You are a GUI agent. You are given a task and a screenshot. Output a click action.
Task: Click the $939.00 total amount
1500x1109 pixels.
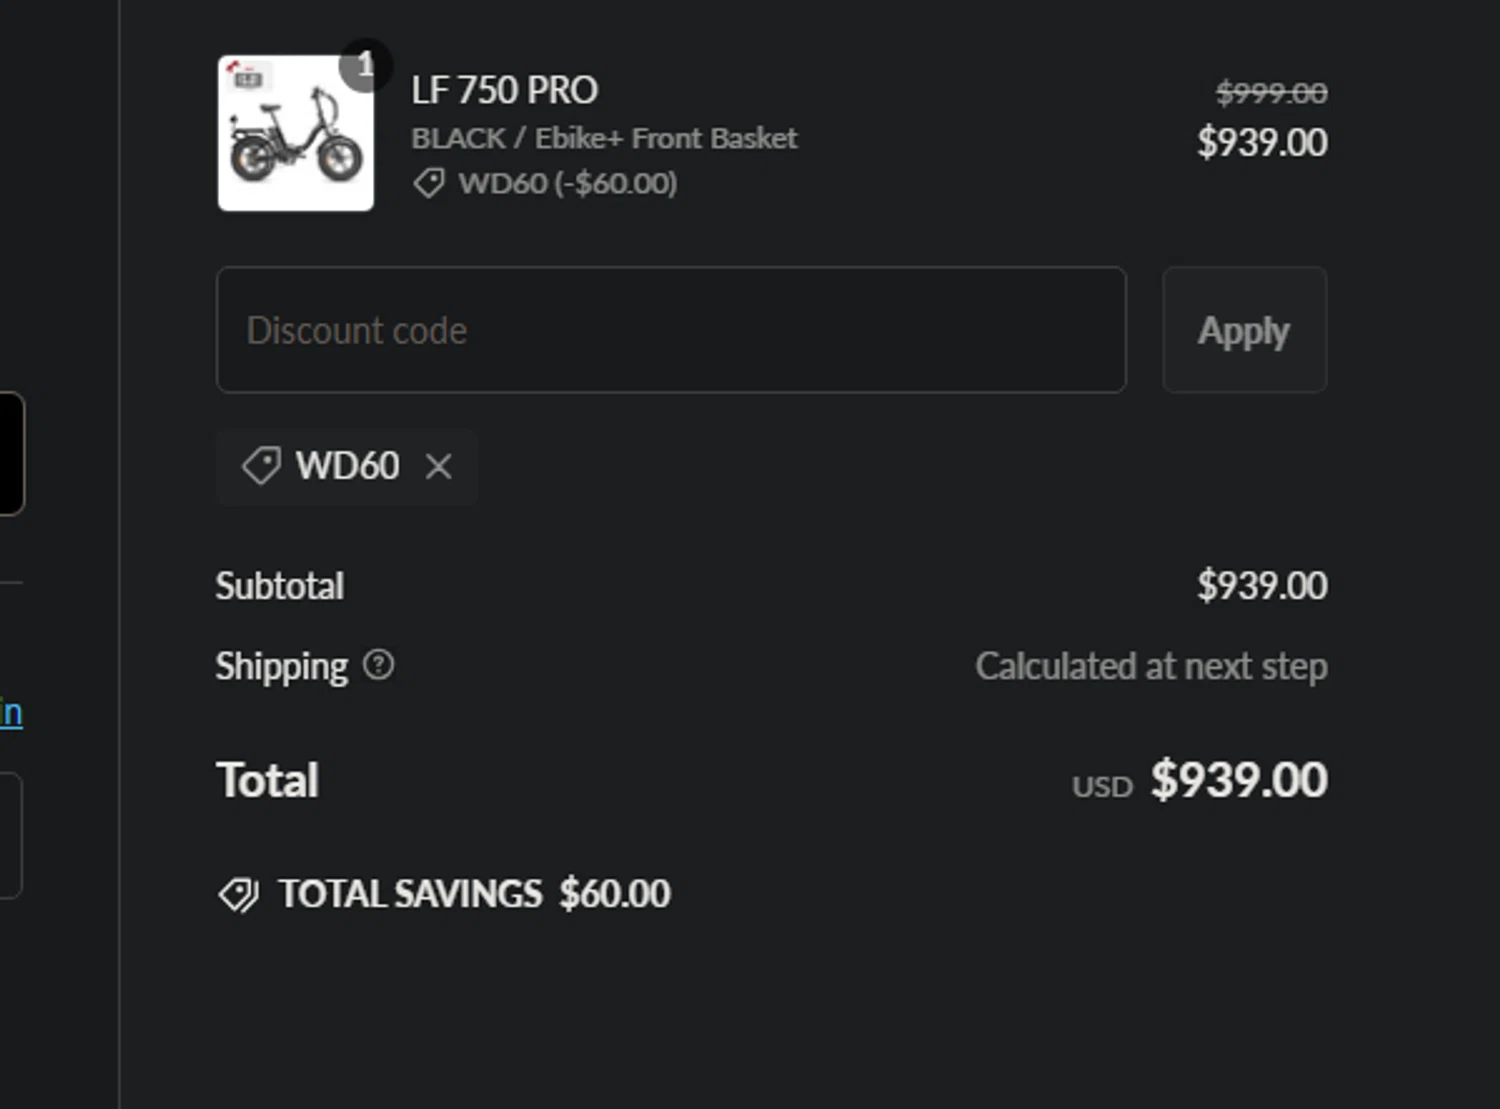pos(1239,780)
